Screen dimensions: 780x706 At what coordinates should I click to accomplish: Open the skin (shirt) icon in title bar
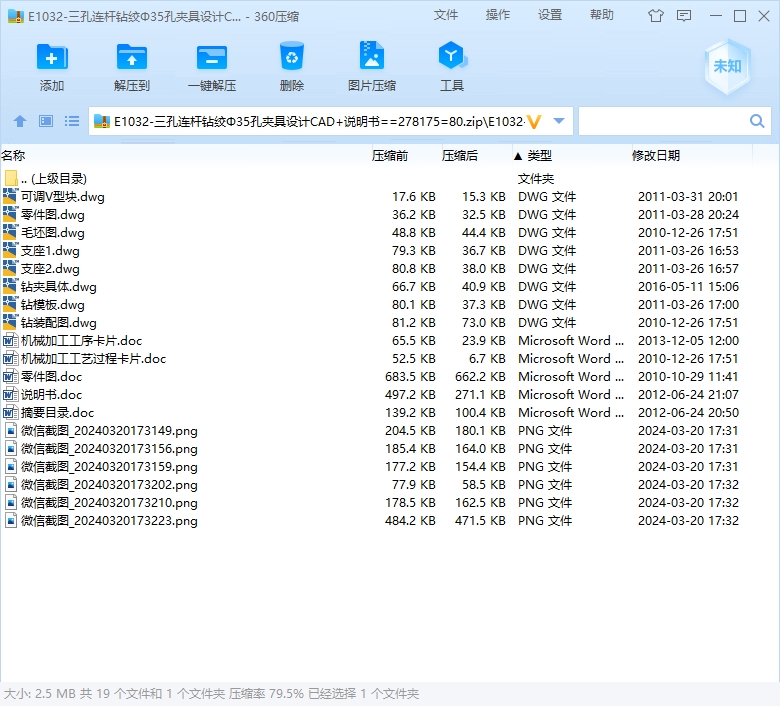coord(656,16)
